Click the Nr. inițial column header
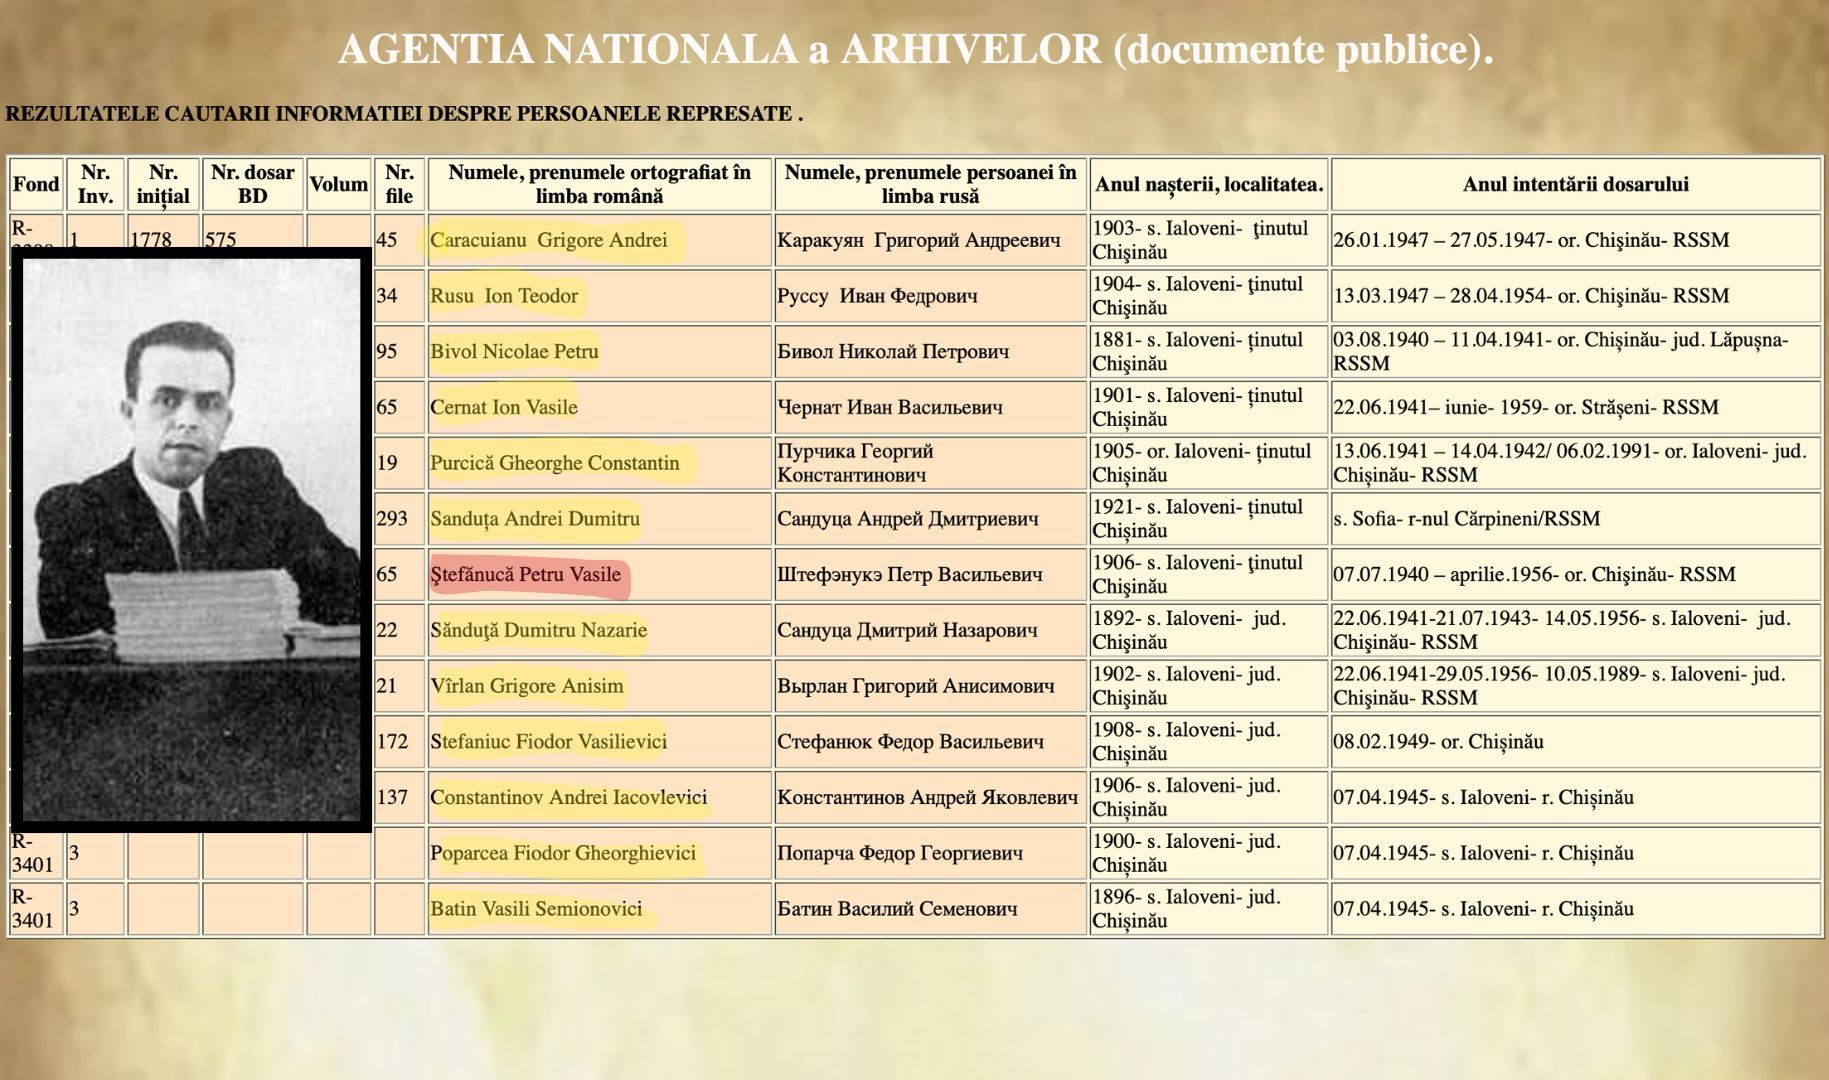The width and height of the screenshot is (1829, 1080). pyautogui.click(x=163, y=184)
